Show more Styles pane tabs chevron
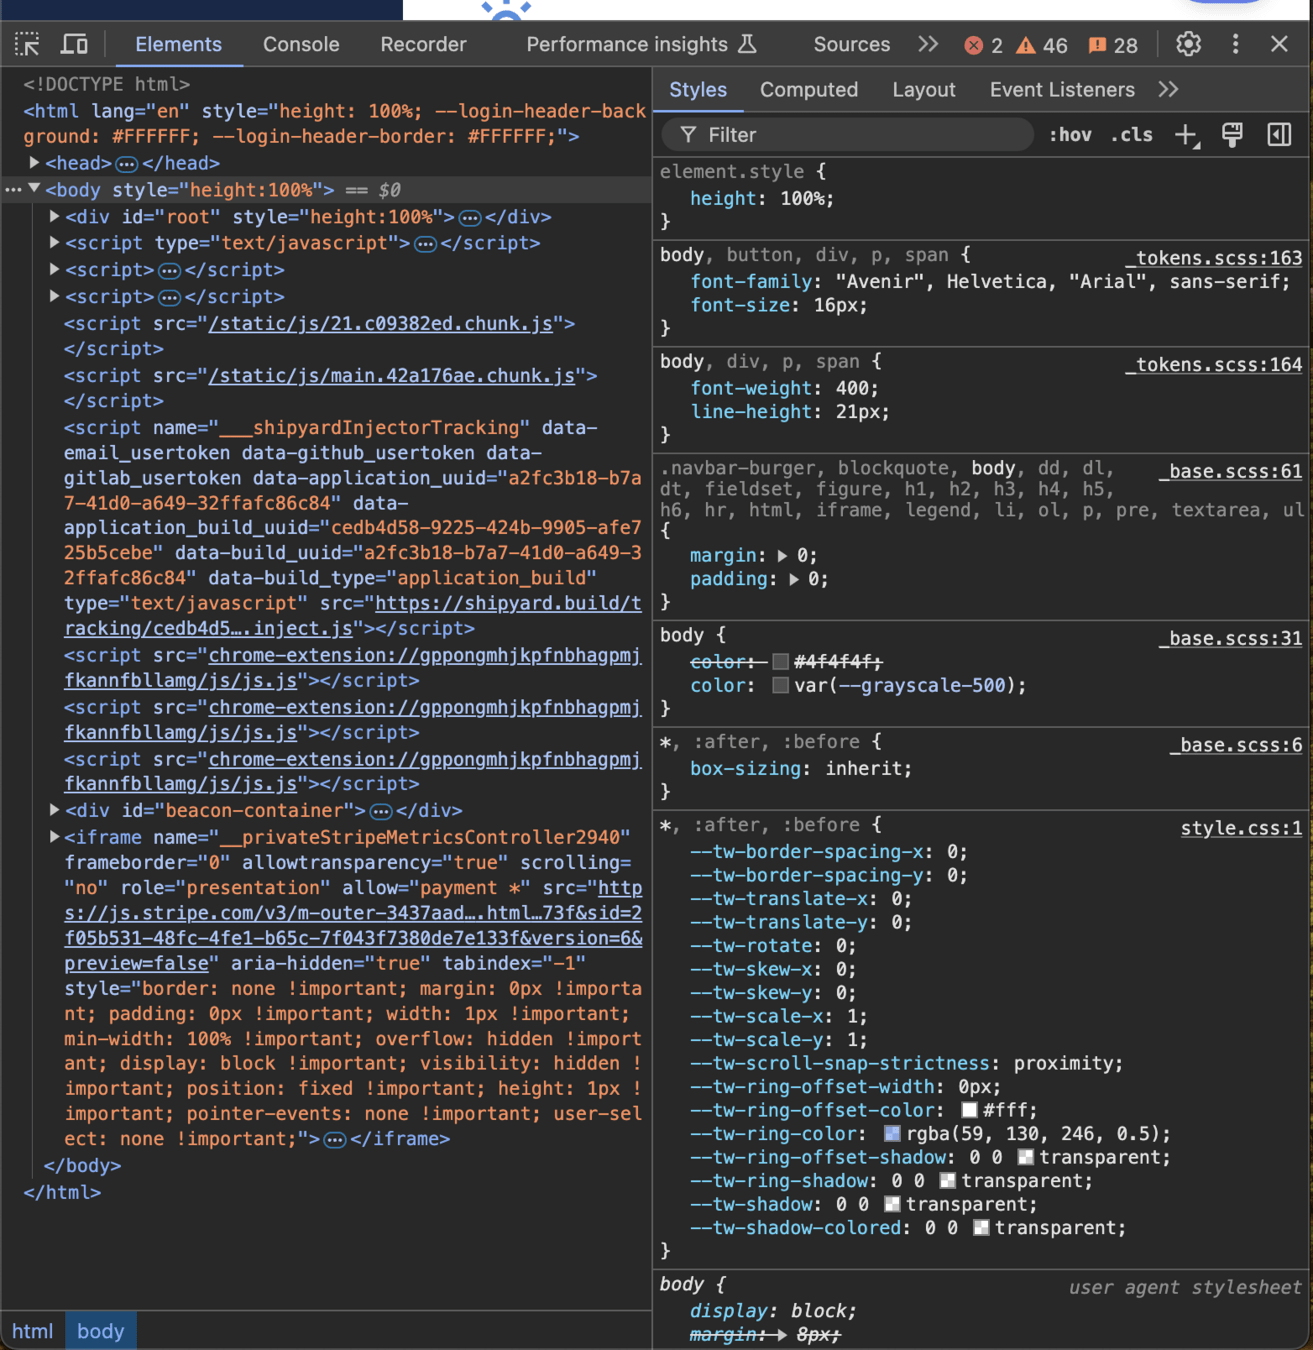Screen dimensions: 1313x1350 1168,89
